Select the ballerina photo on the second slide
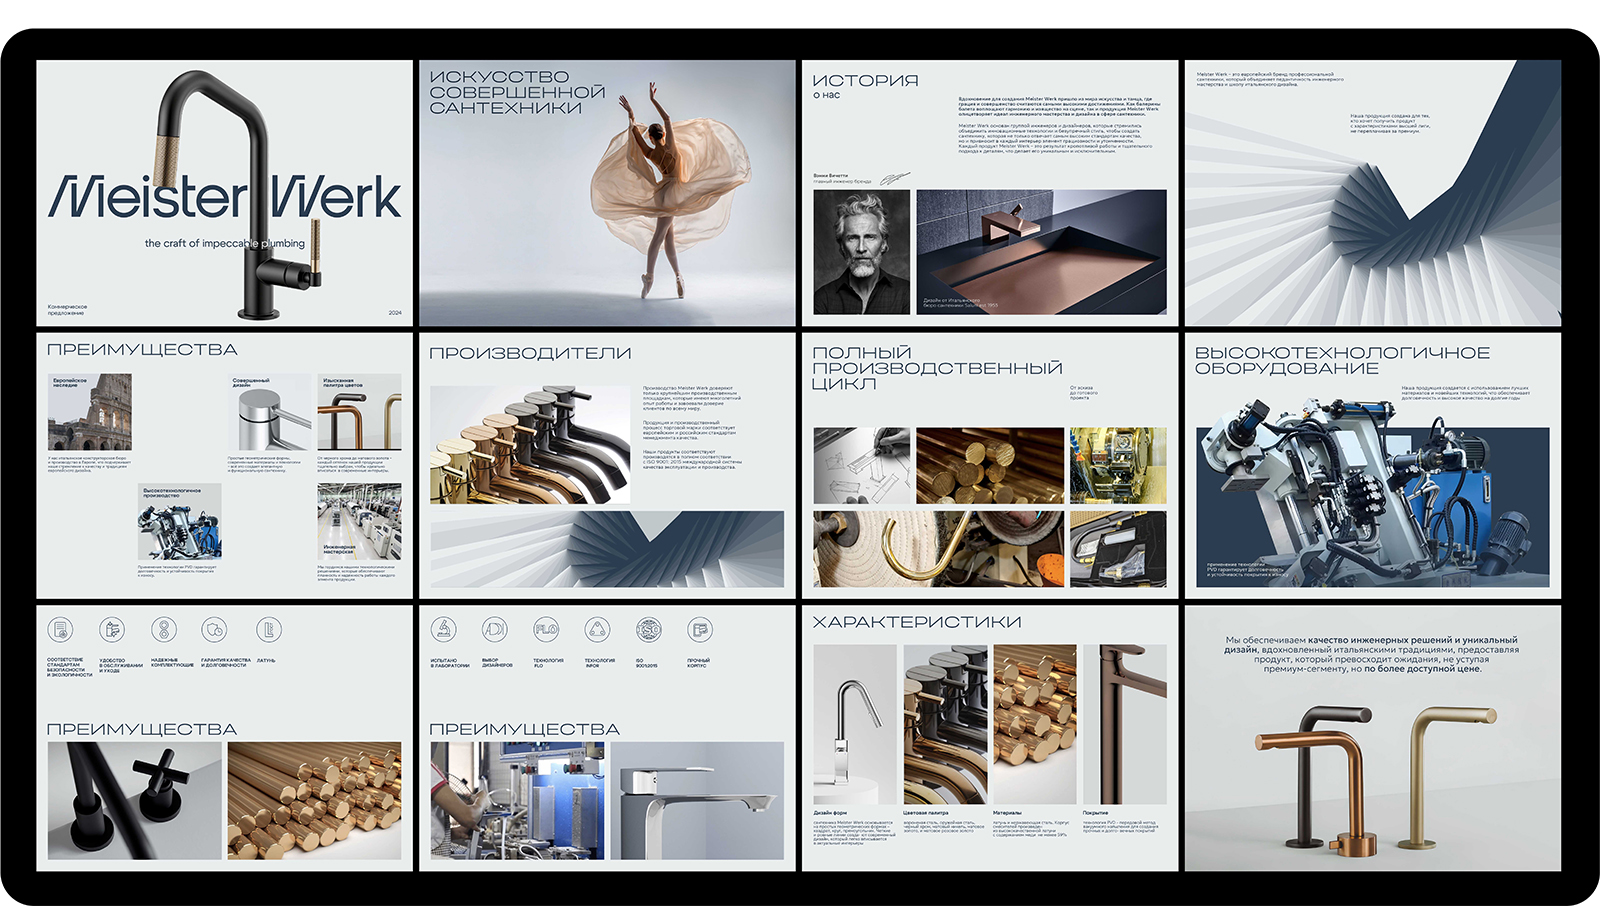Viewport: 1600px width, 906px height. 607,193
